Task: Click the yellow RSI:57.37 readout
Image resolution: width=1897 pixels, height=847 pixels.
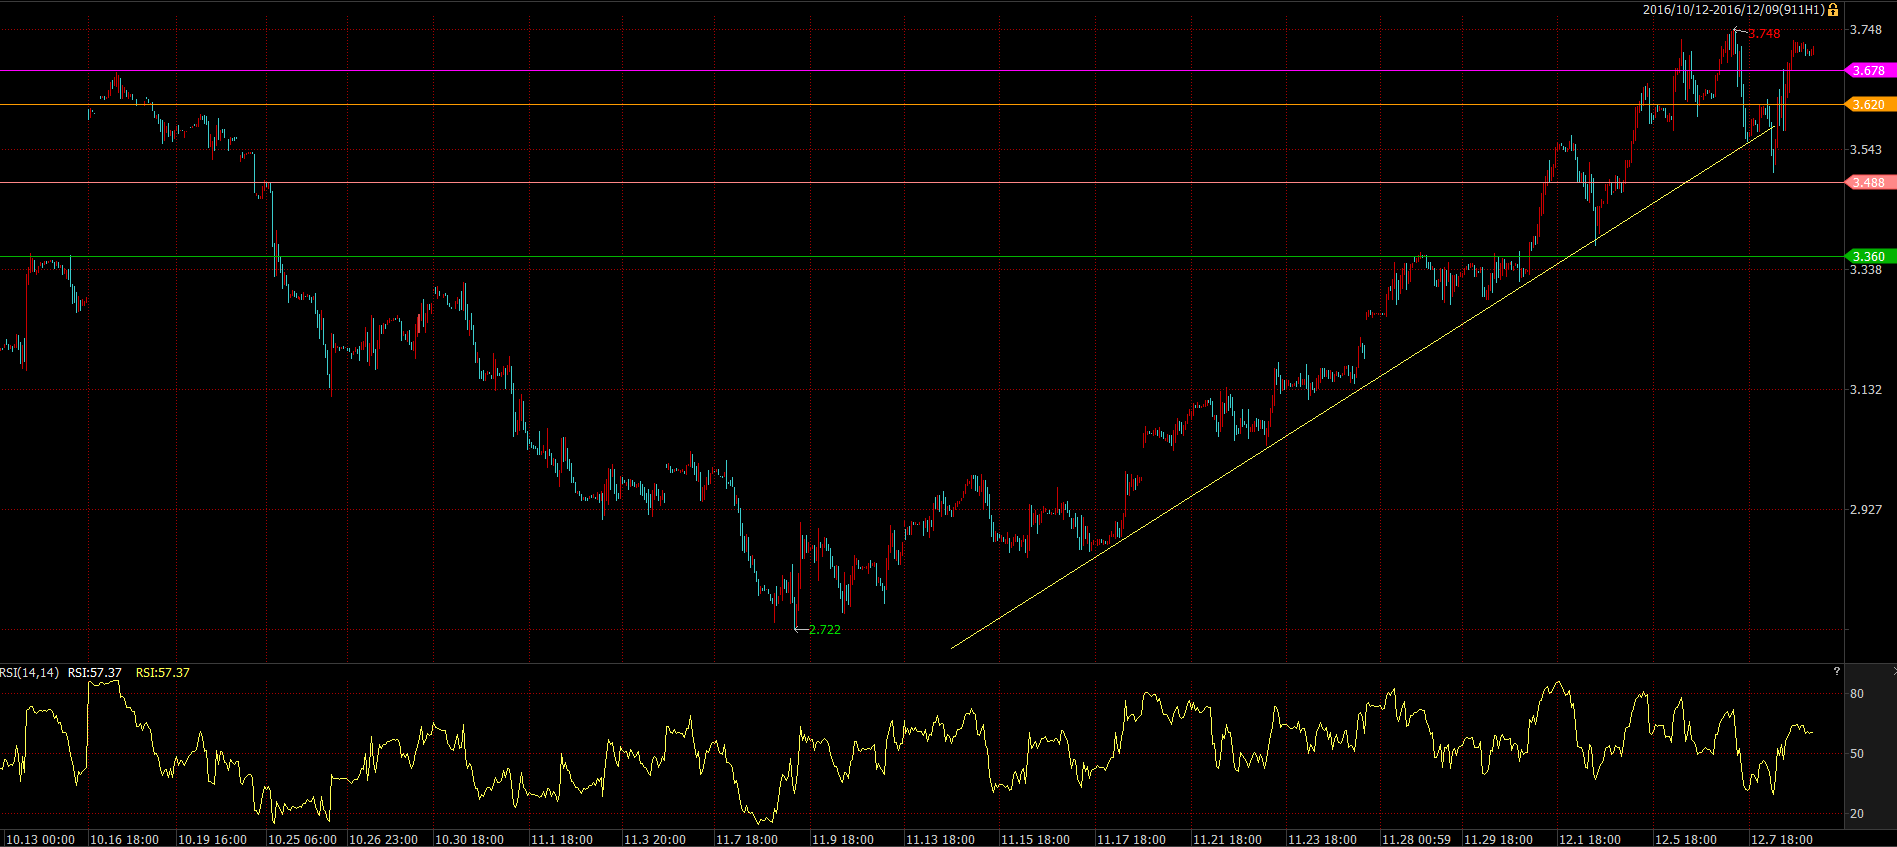Action: click(x=163, y=673)
